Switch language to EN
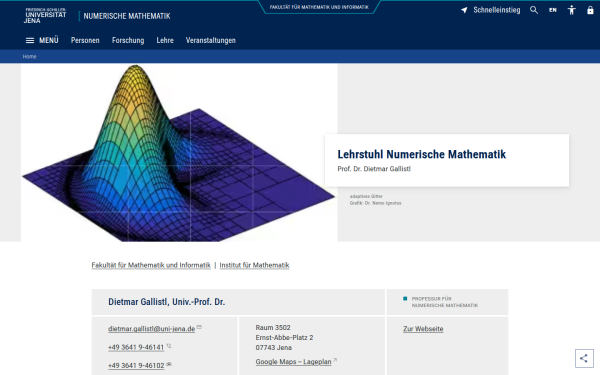This screenshot has height=375, width=600. (553, 10)
